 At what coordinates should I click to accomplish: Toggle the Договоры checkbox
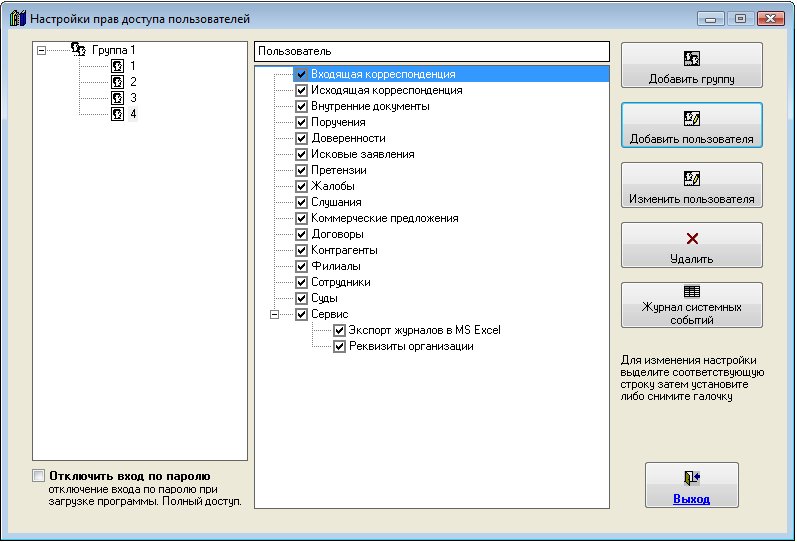301,234
